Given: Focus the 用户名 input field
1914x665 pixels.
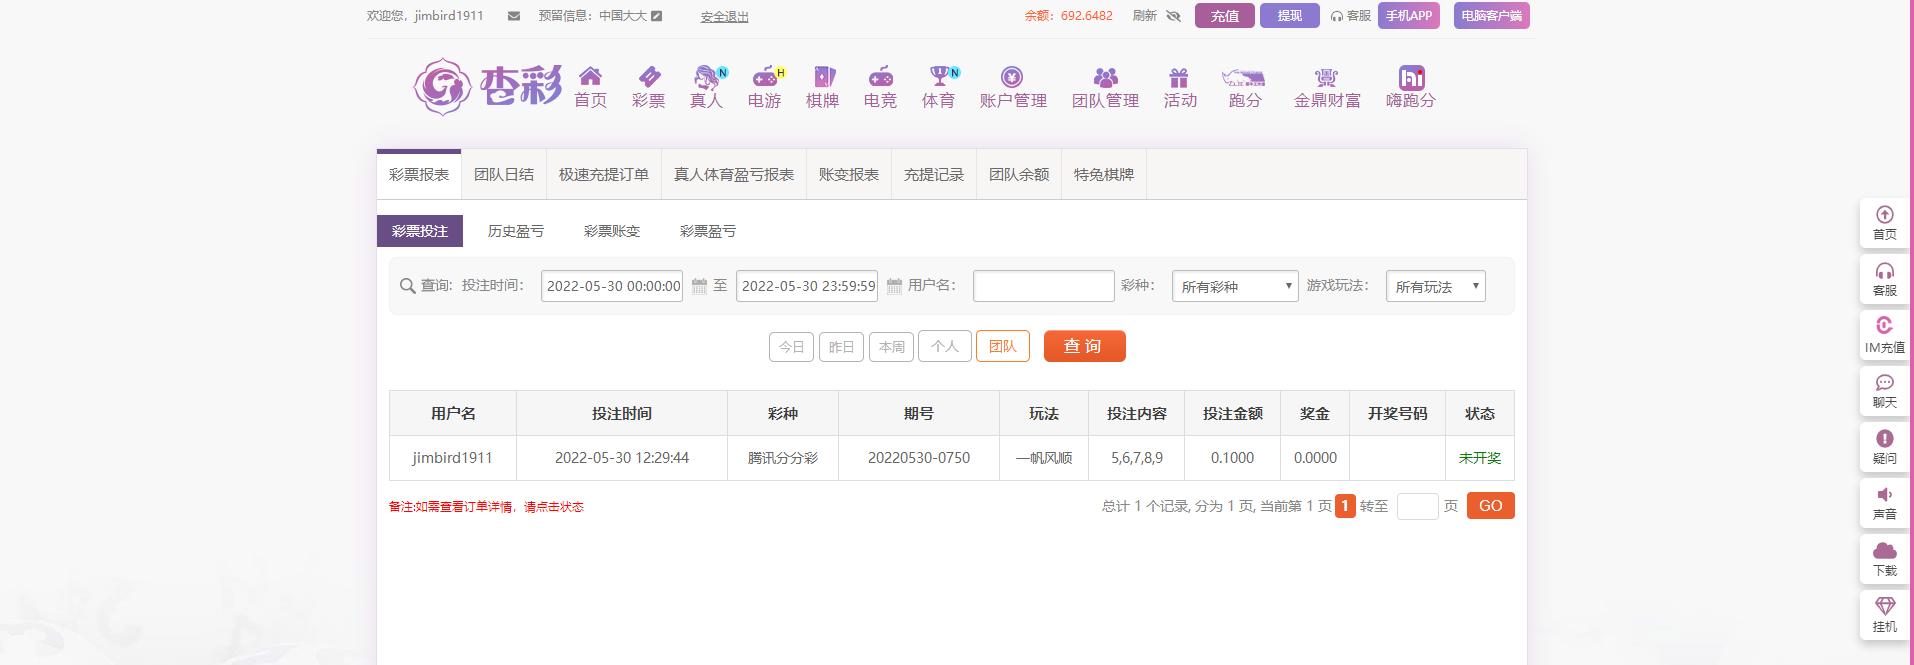Looking at the screenshot, I should click(1044, 286).
